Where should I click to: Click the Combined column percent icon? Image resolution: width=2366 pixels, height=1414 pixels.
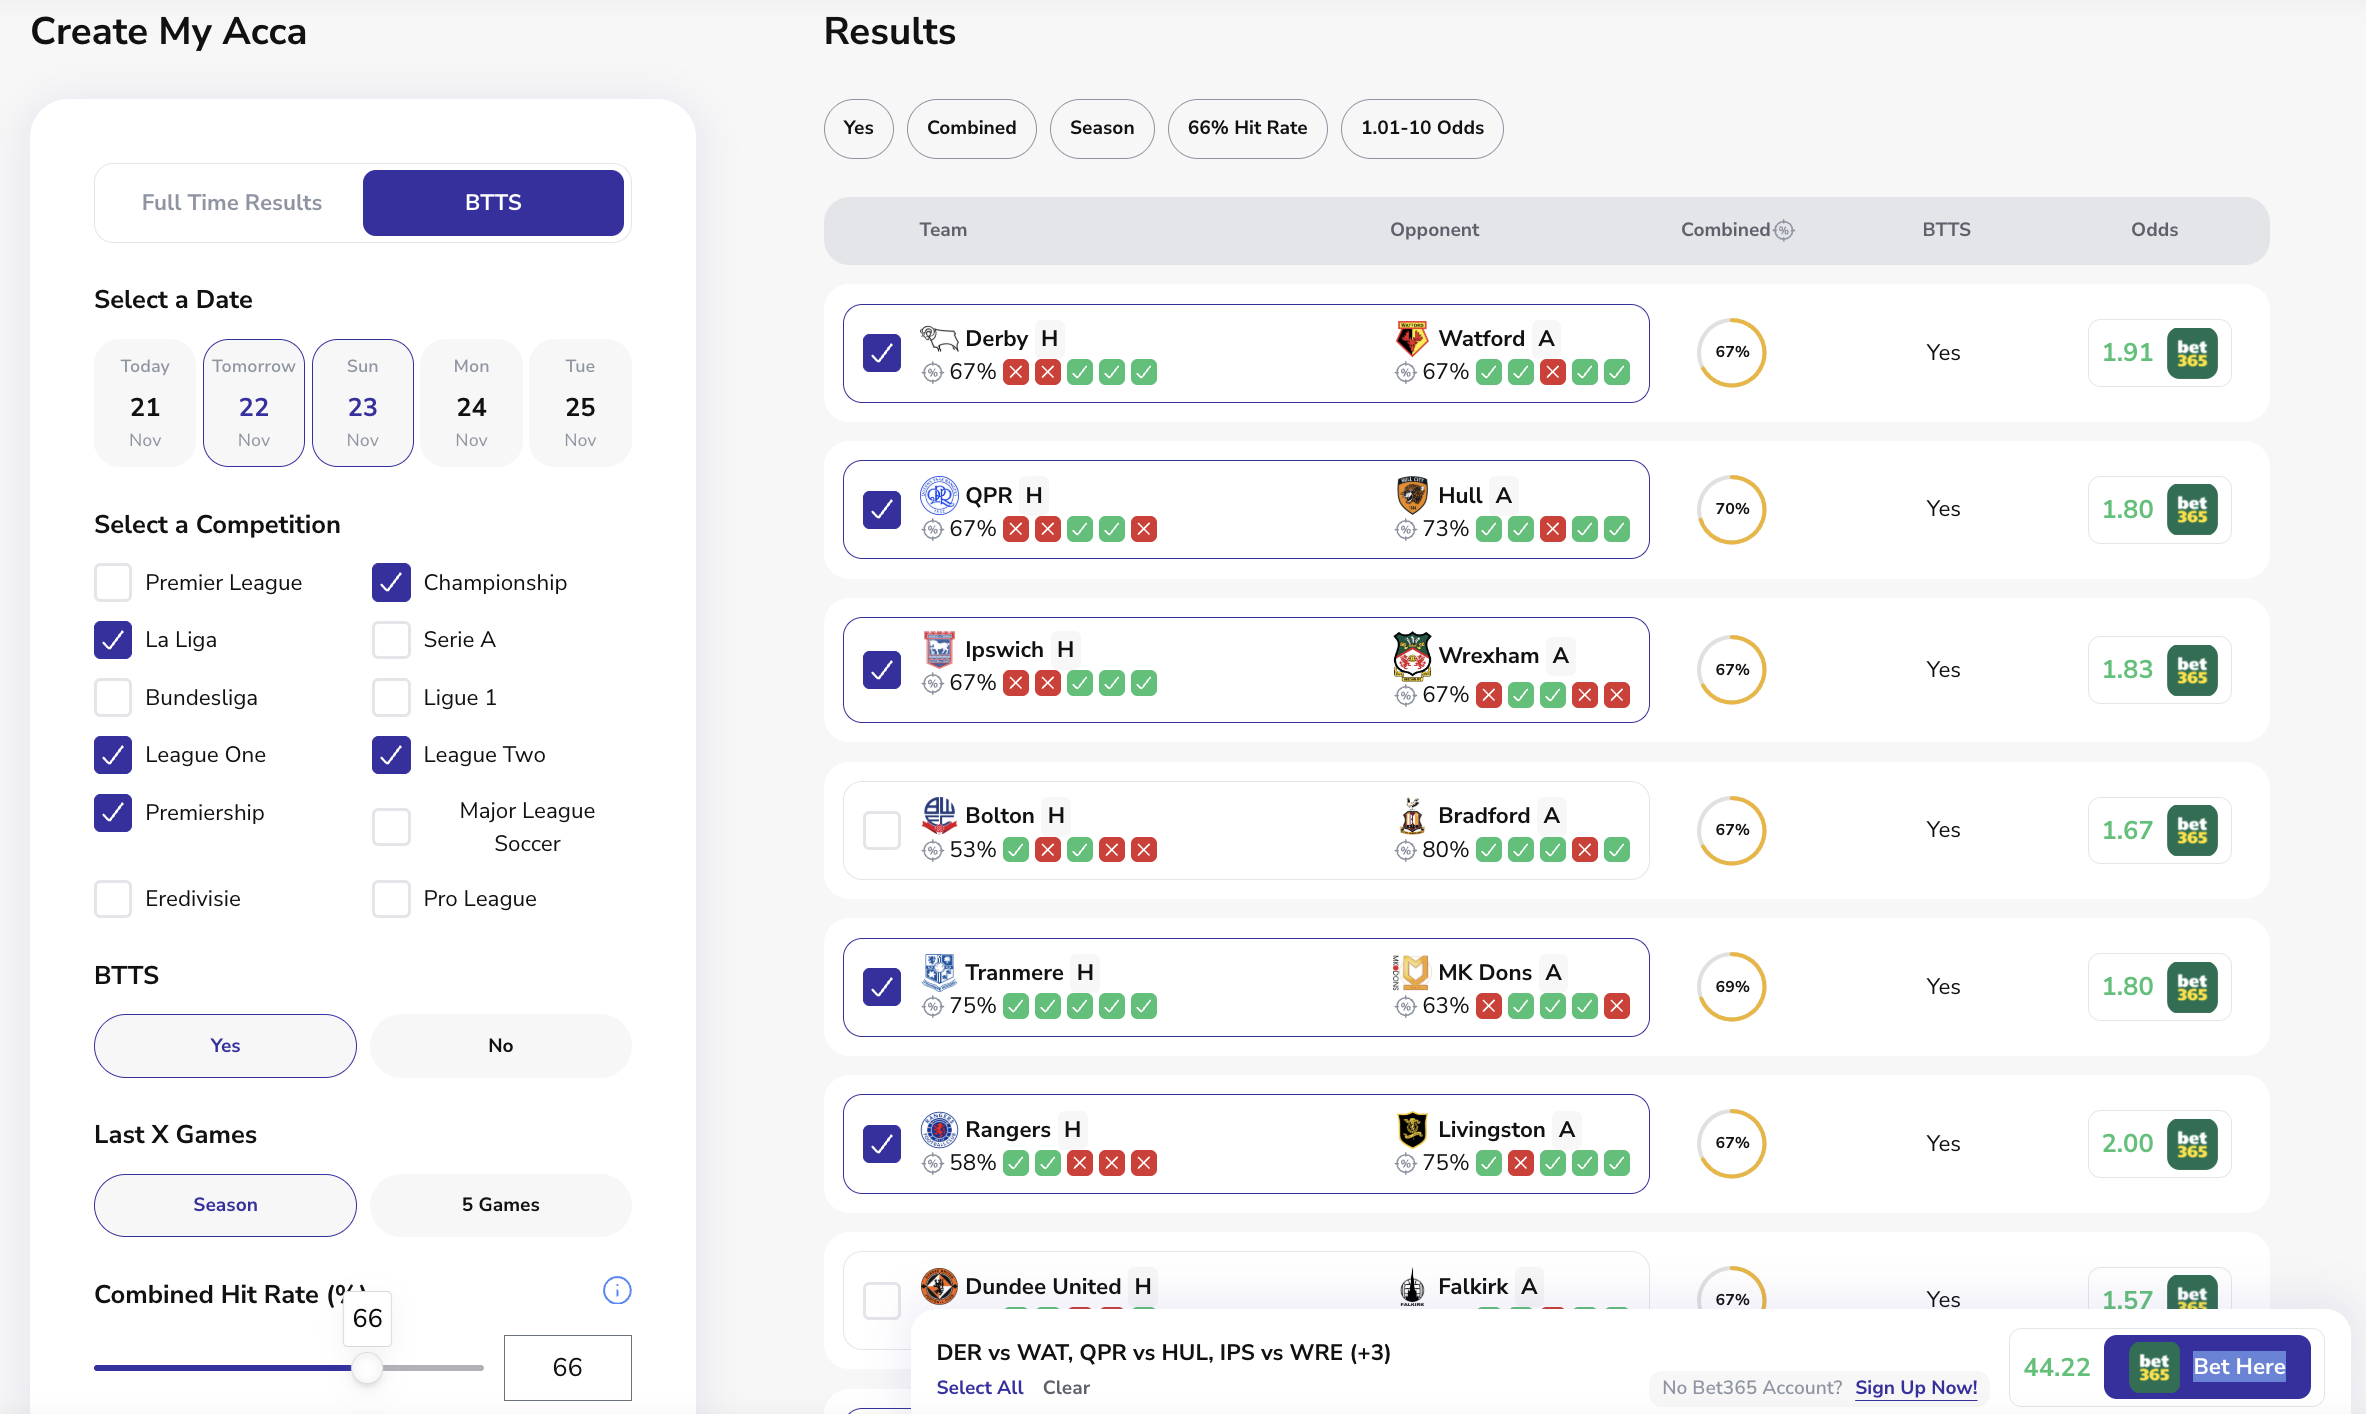[1784, 230]
